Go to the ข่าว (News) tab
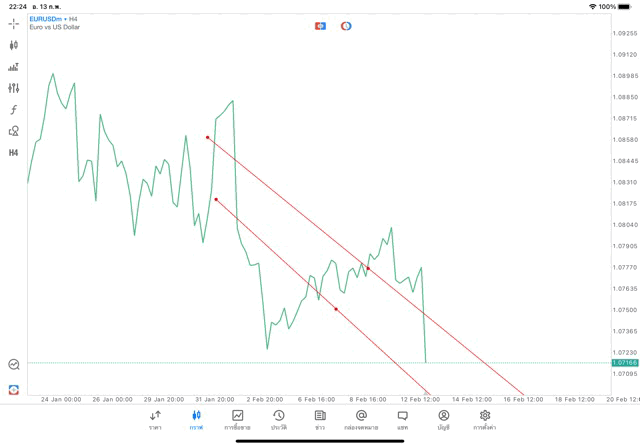 point(320,419)
